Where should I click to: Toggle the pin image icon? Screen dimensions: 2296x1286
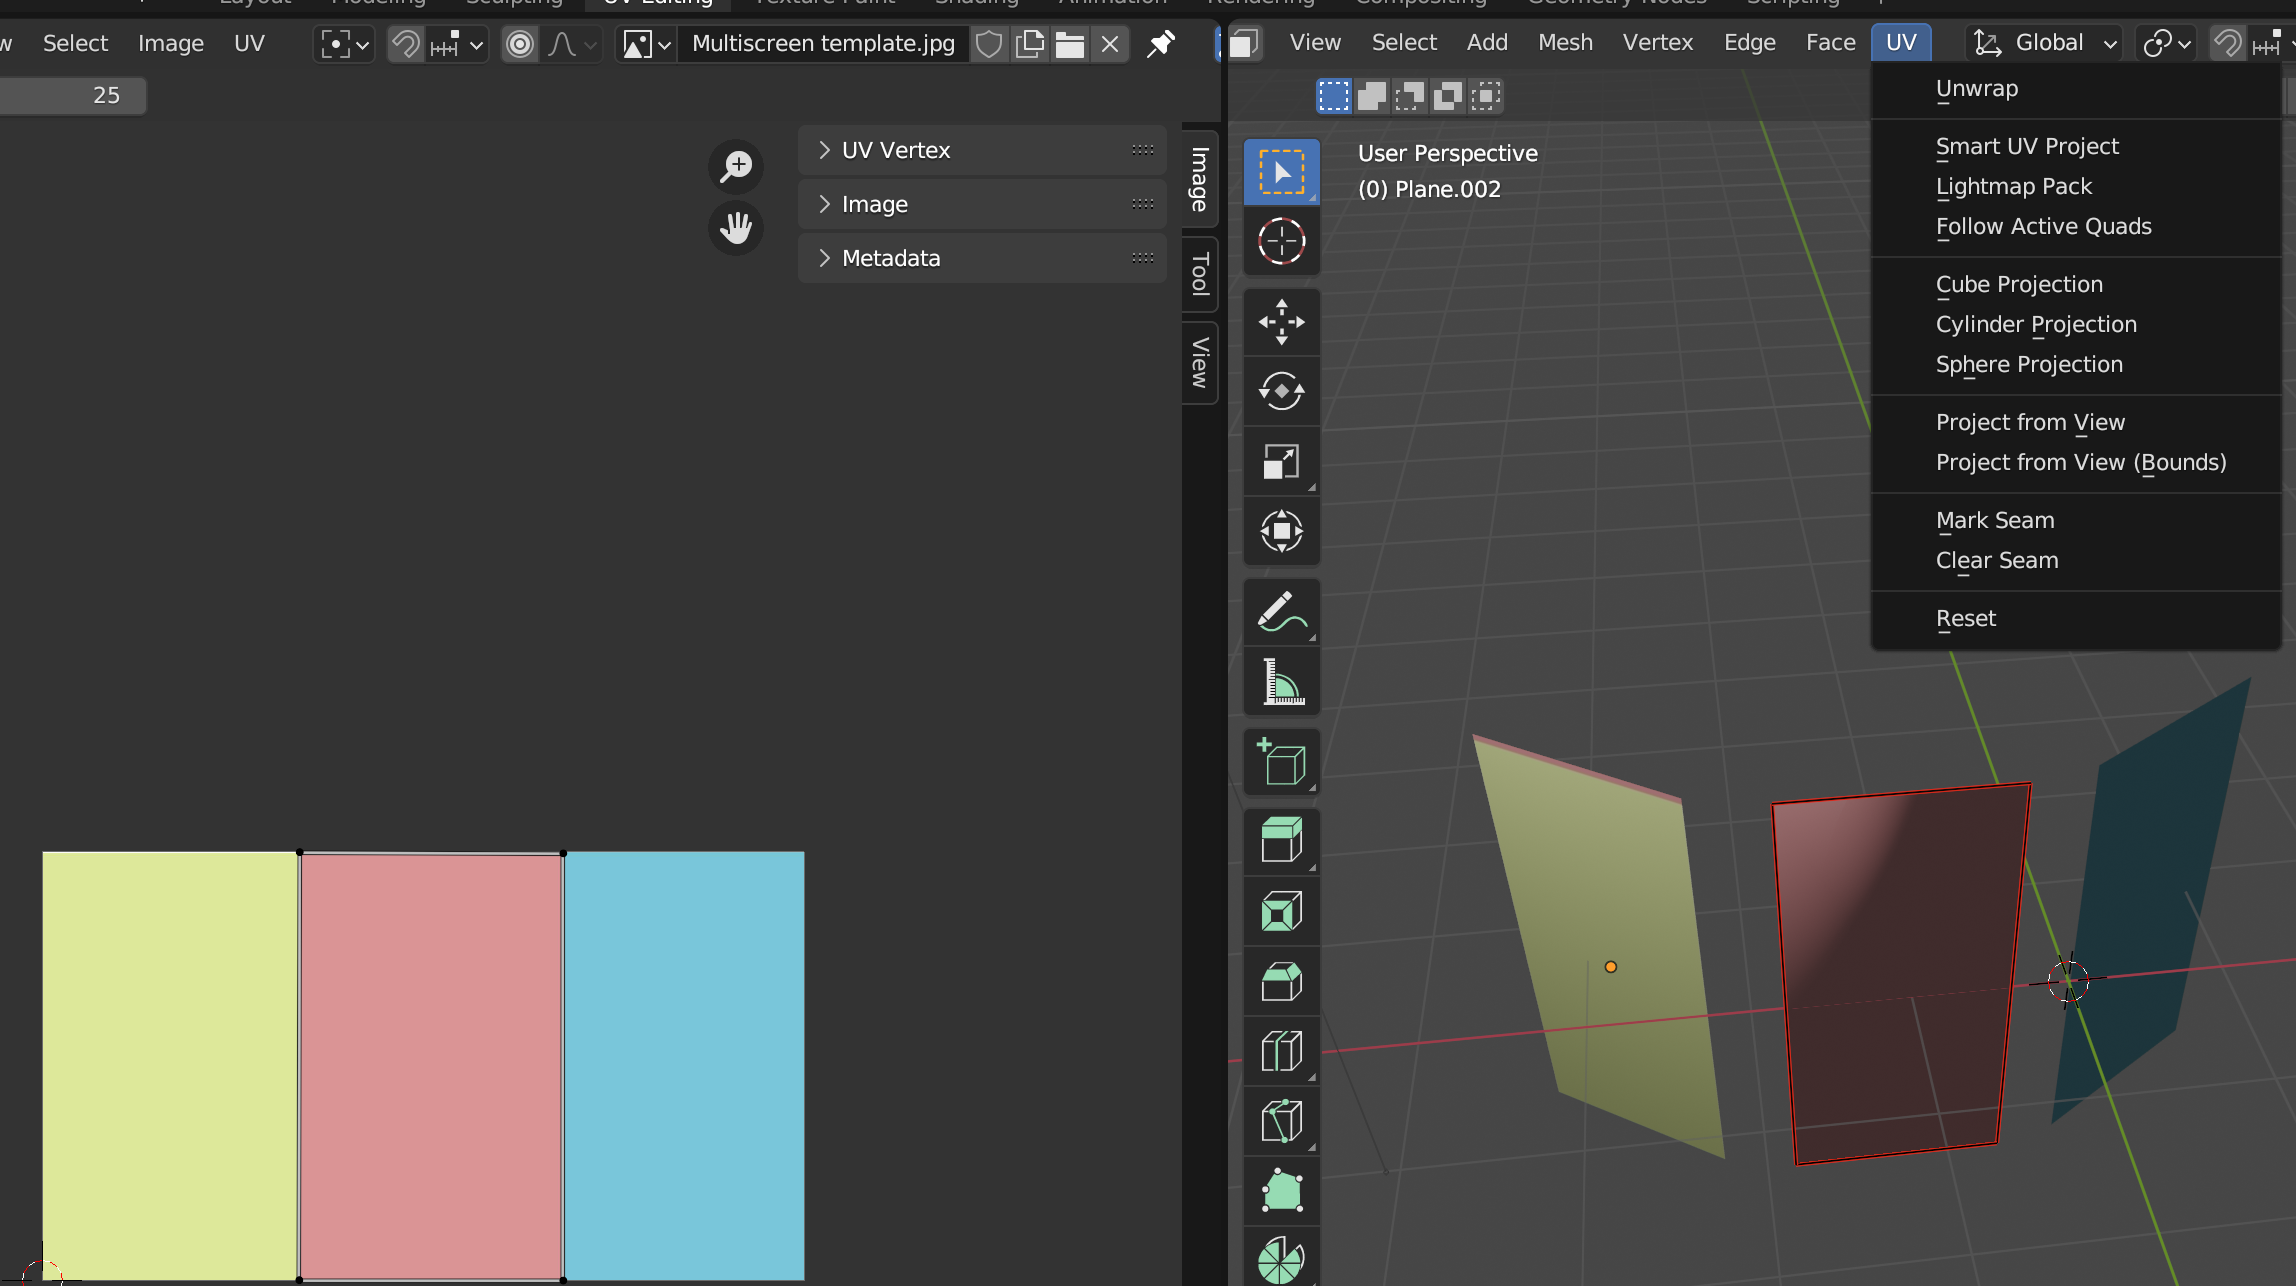tap(1160, 44)
